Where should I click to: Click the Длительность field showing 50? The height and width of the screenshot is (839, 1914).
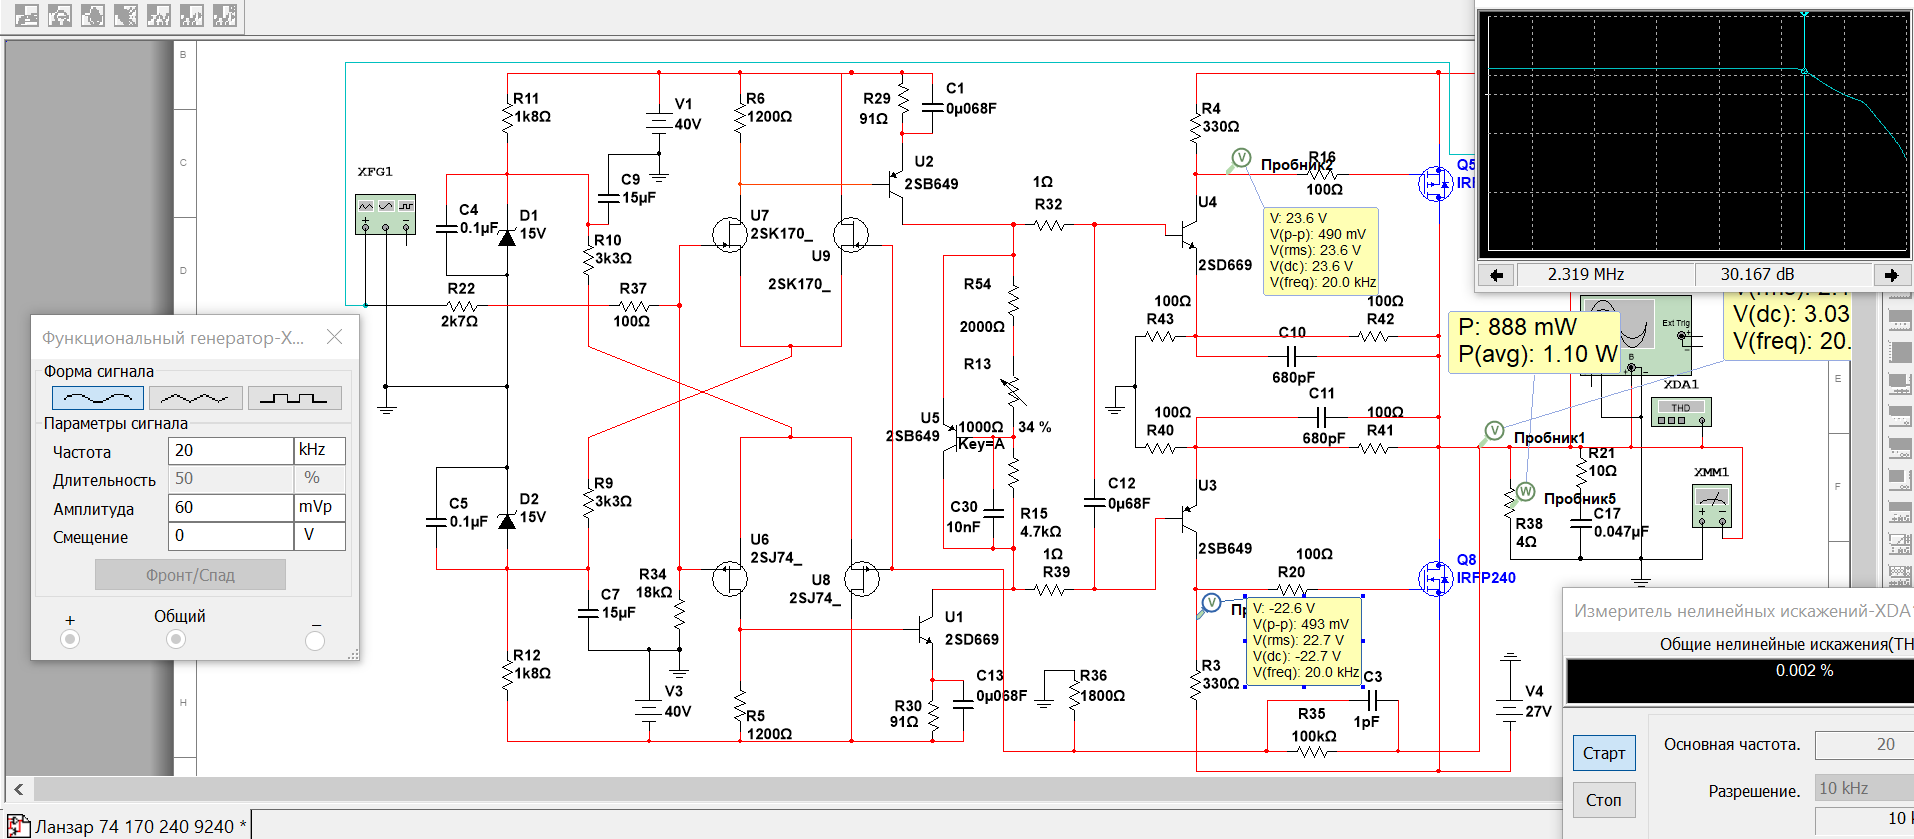point(230,479)
